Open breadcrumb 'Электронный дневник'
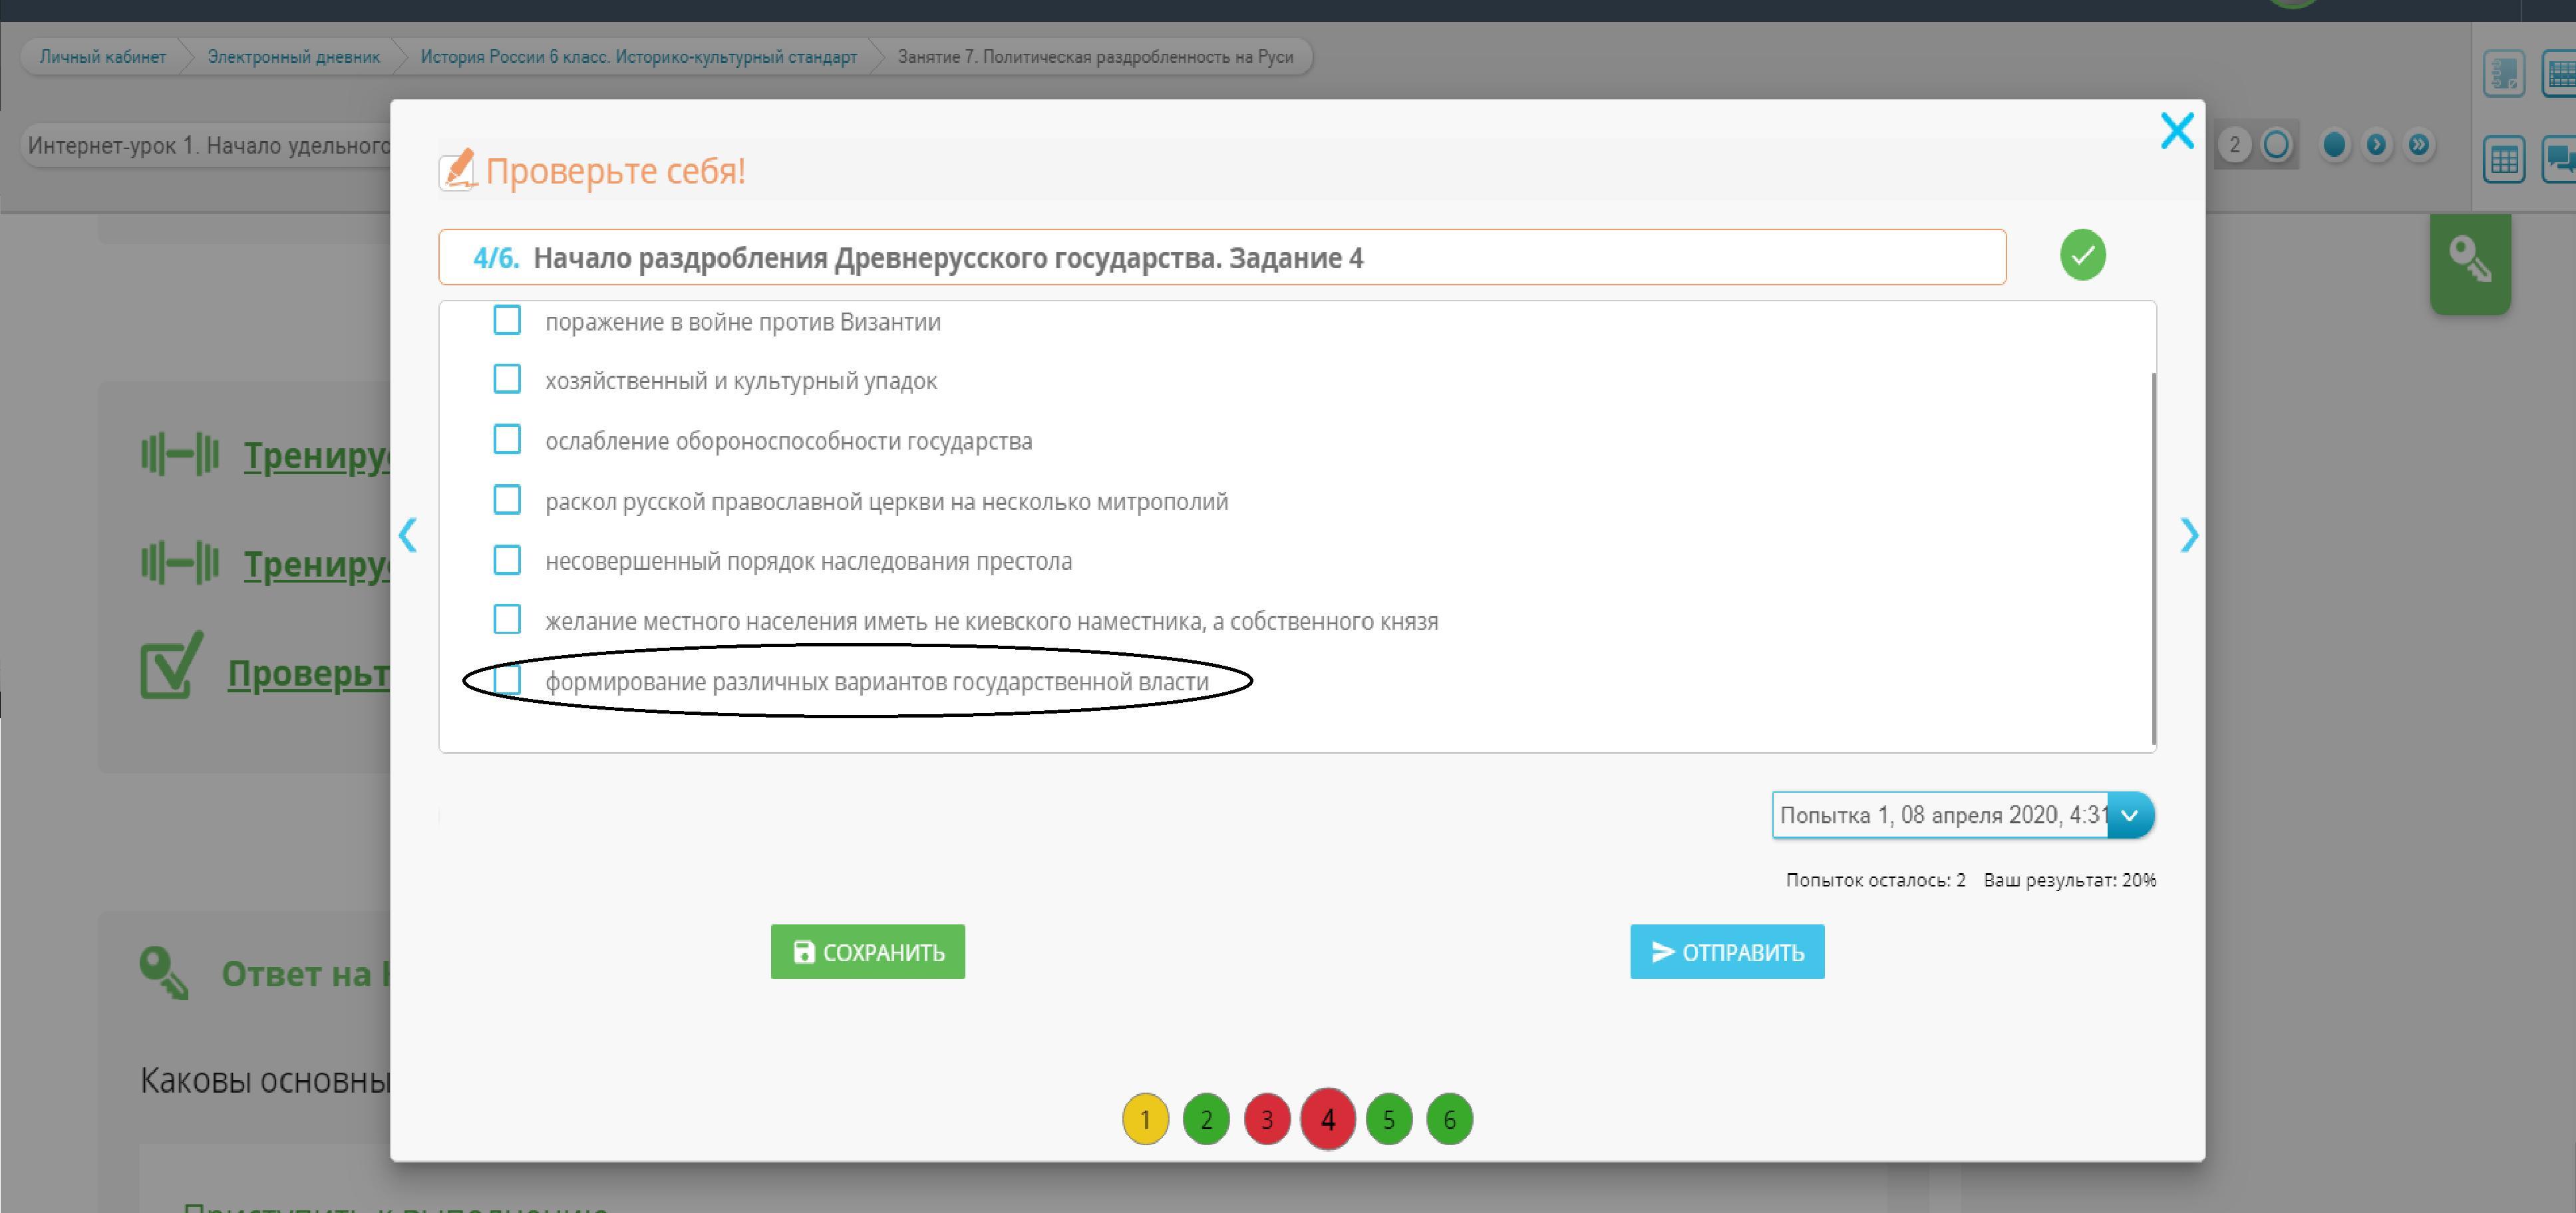This screenshot has height=1213, width=2576. click(293, 57)
